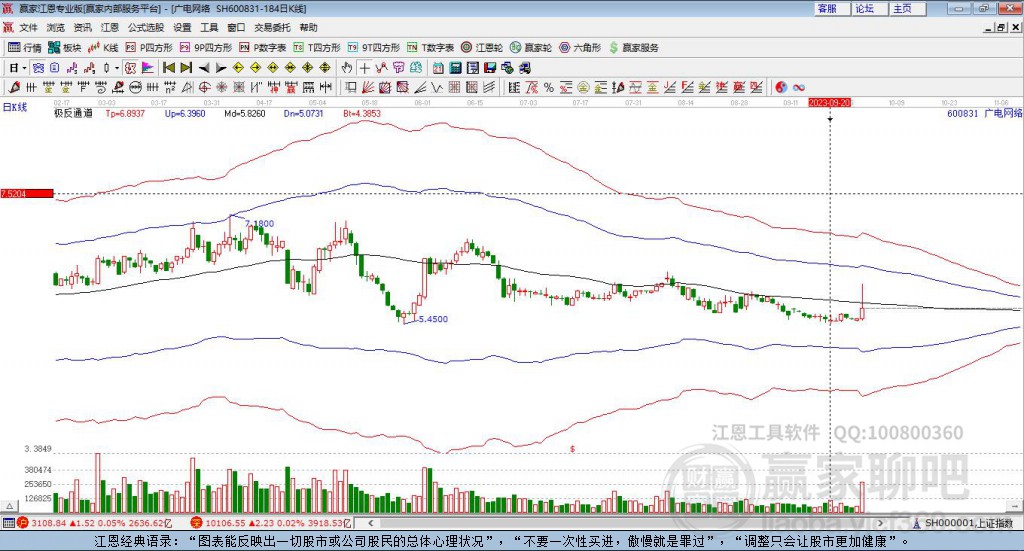Open the calculator icon in toolbar
1024x551 pixels.
[x=456, y=68]
